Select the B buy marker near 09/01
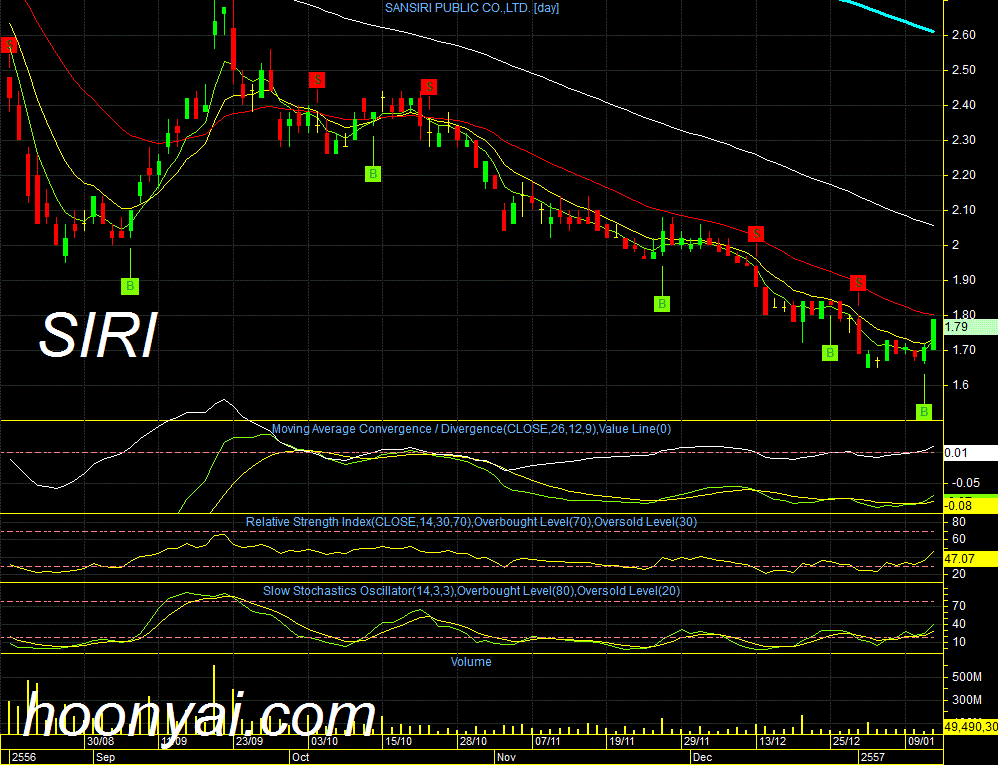Image resolution: width=998 pixels, height=765 pixels. tap(924, 412)
